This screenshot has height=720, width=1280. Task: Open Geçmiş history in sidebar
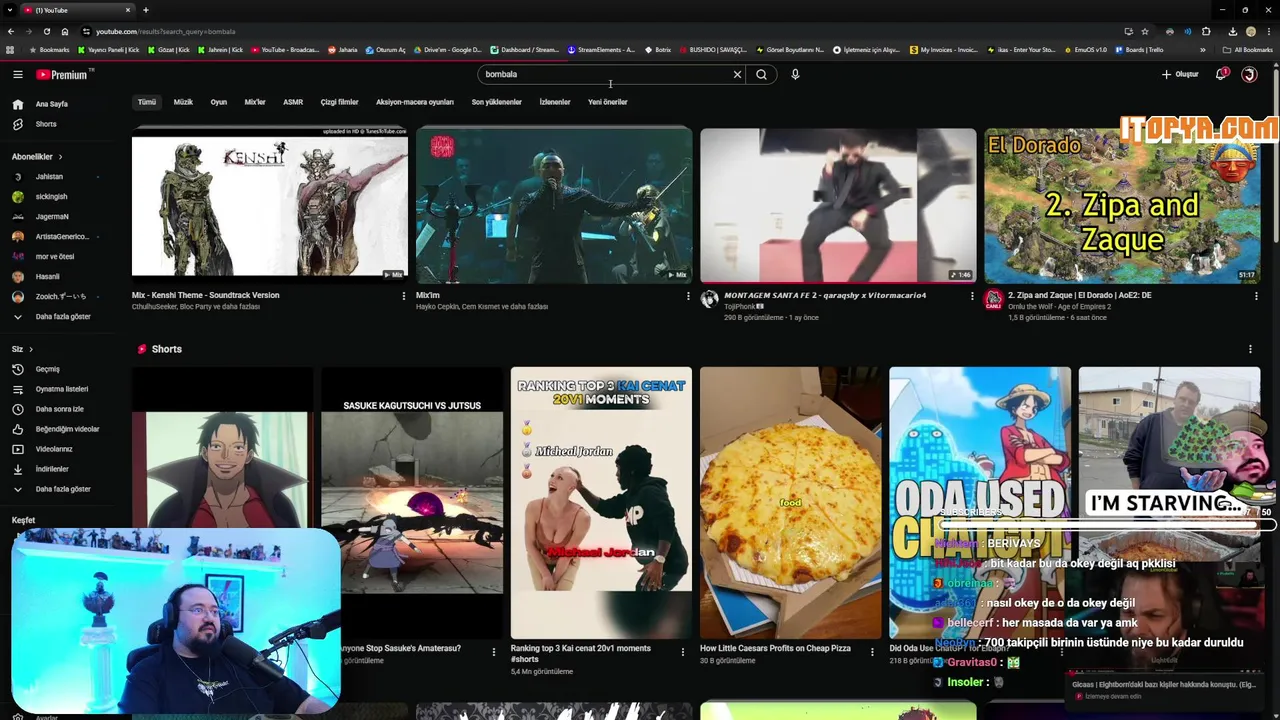coord(48,369)
